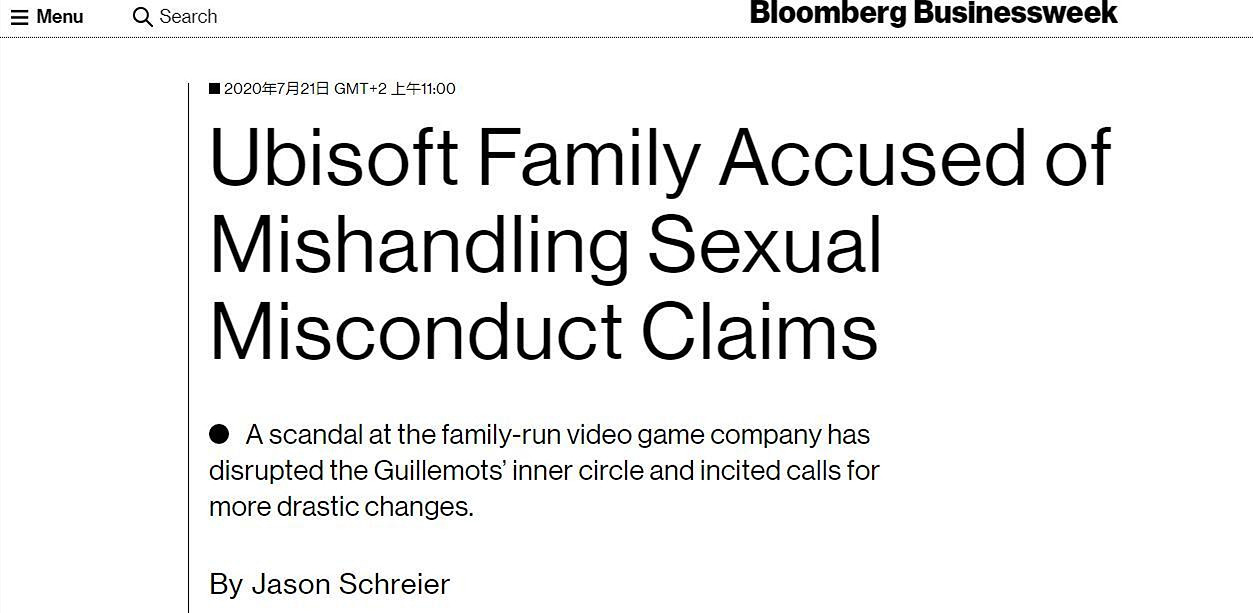
Task: Select the "Search" text label
Action: point(188,17)
